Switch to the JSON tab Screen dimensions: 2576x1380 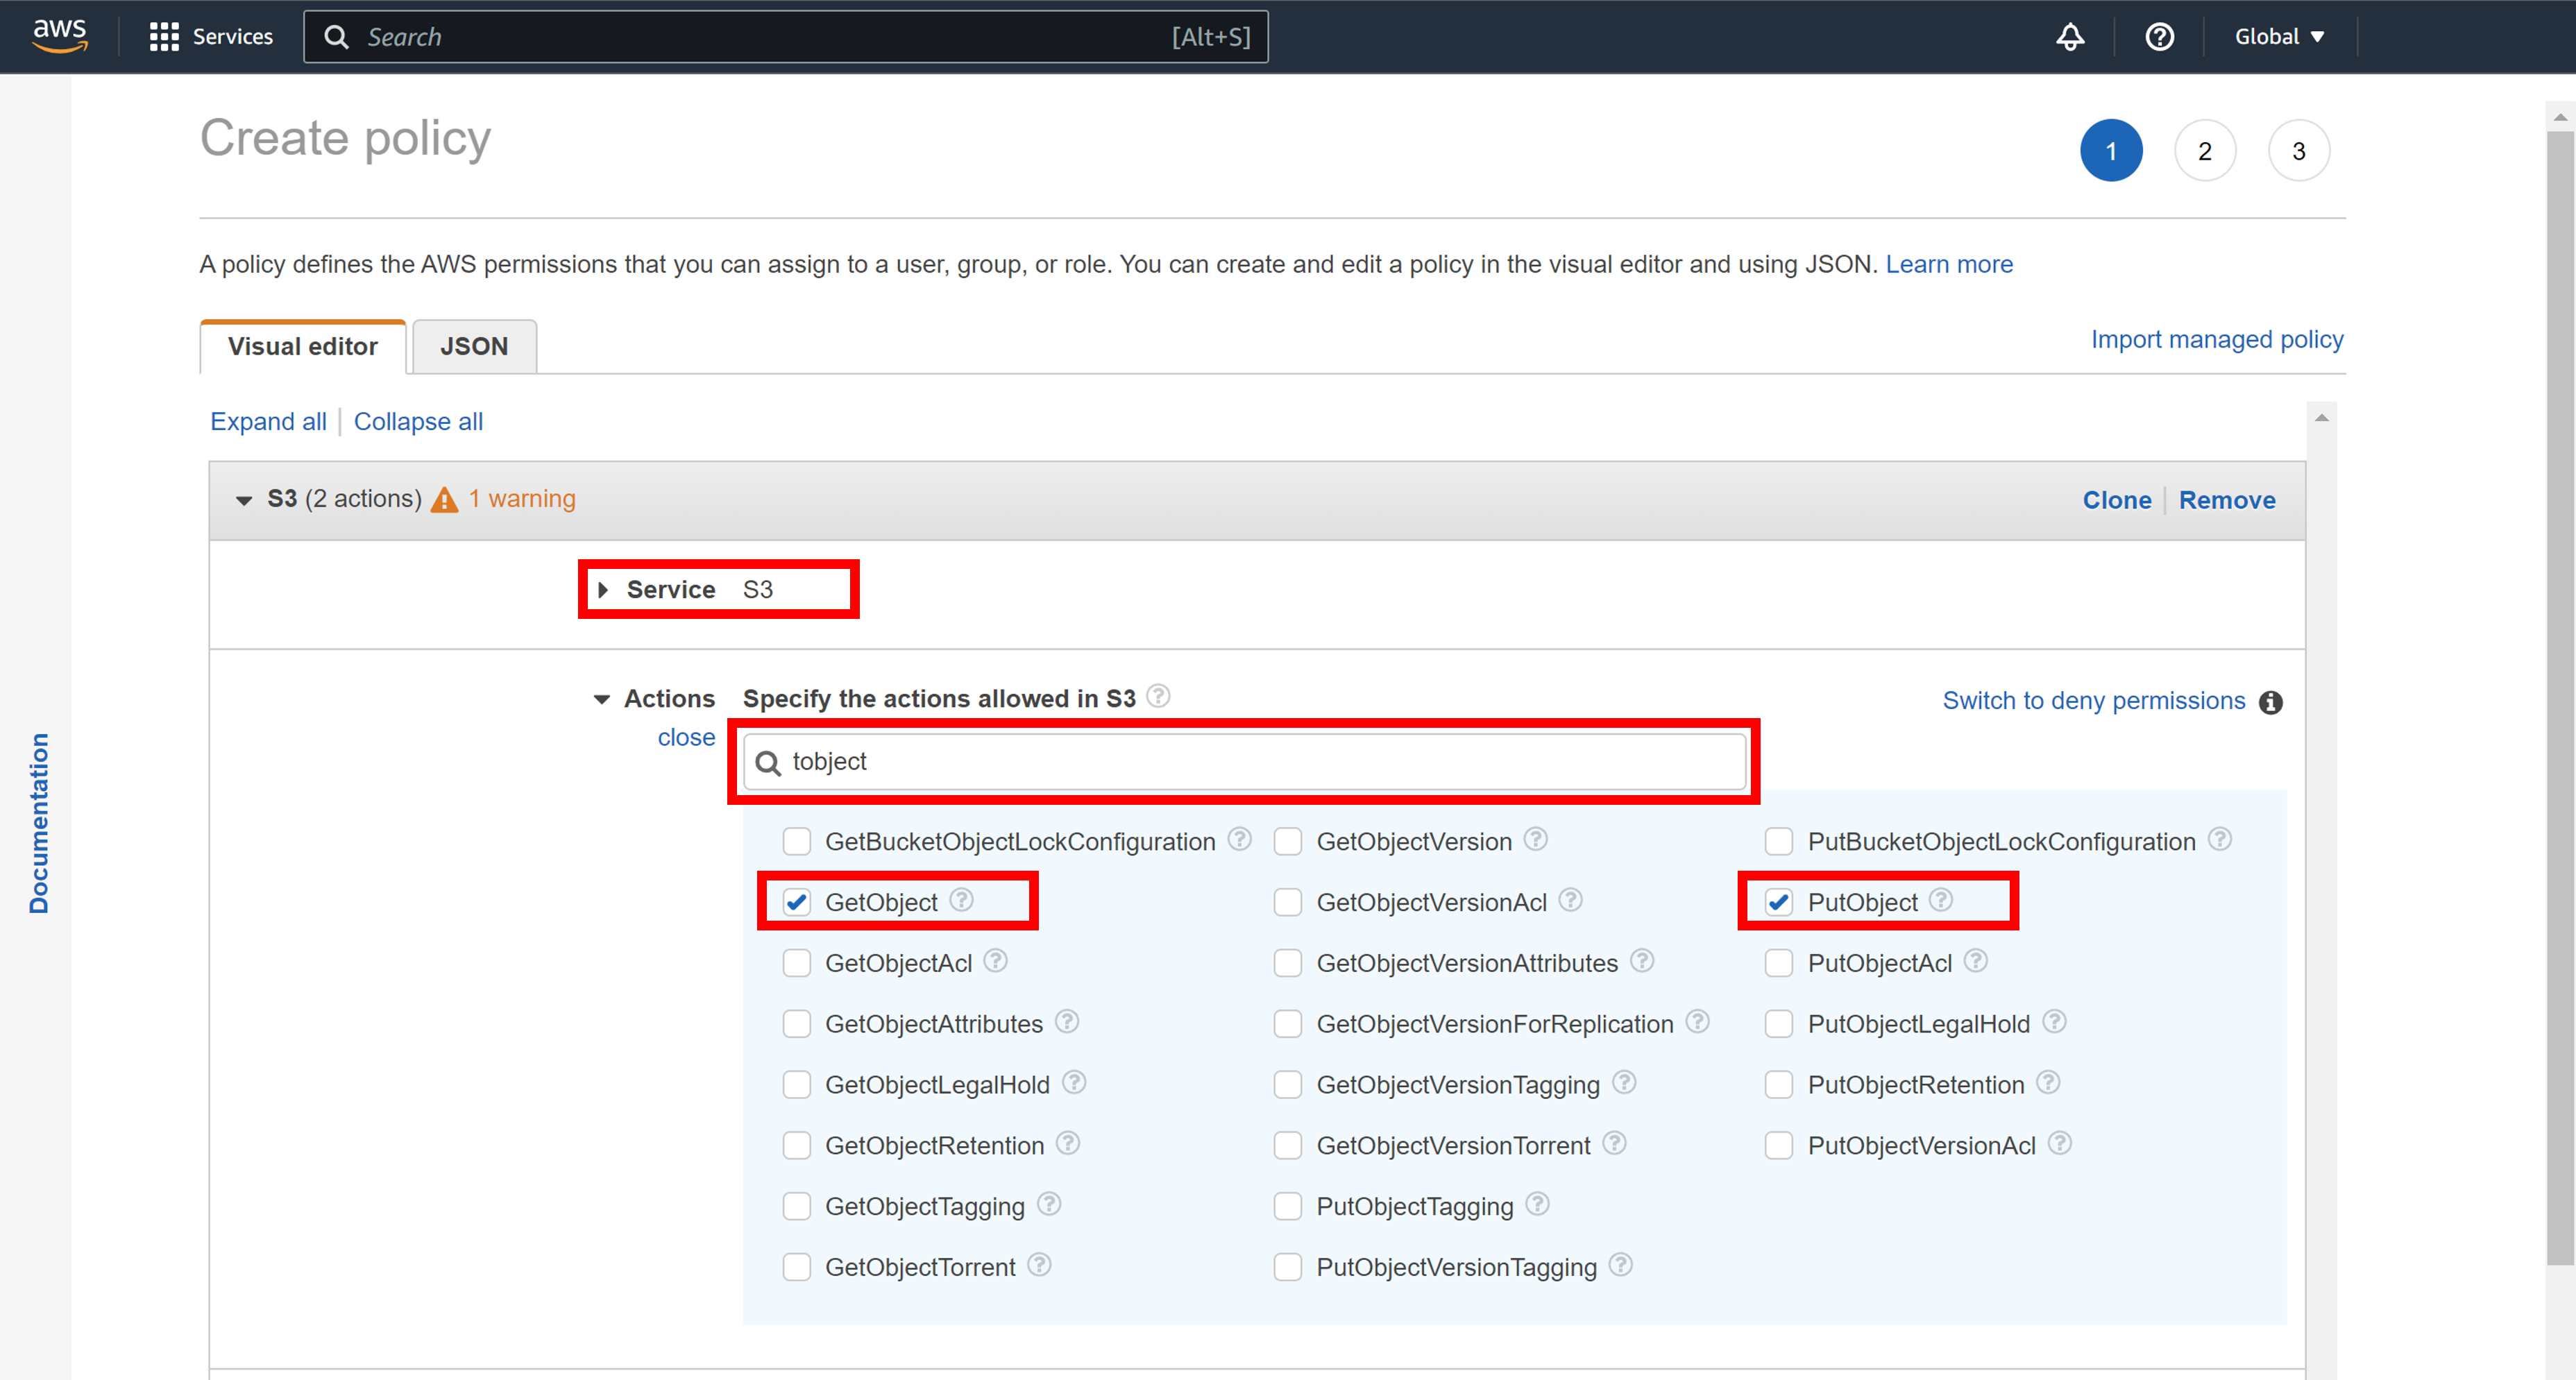tap(473, 346)
